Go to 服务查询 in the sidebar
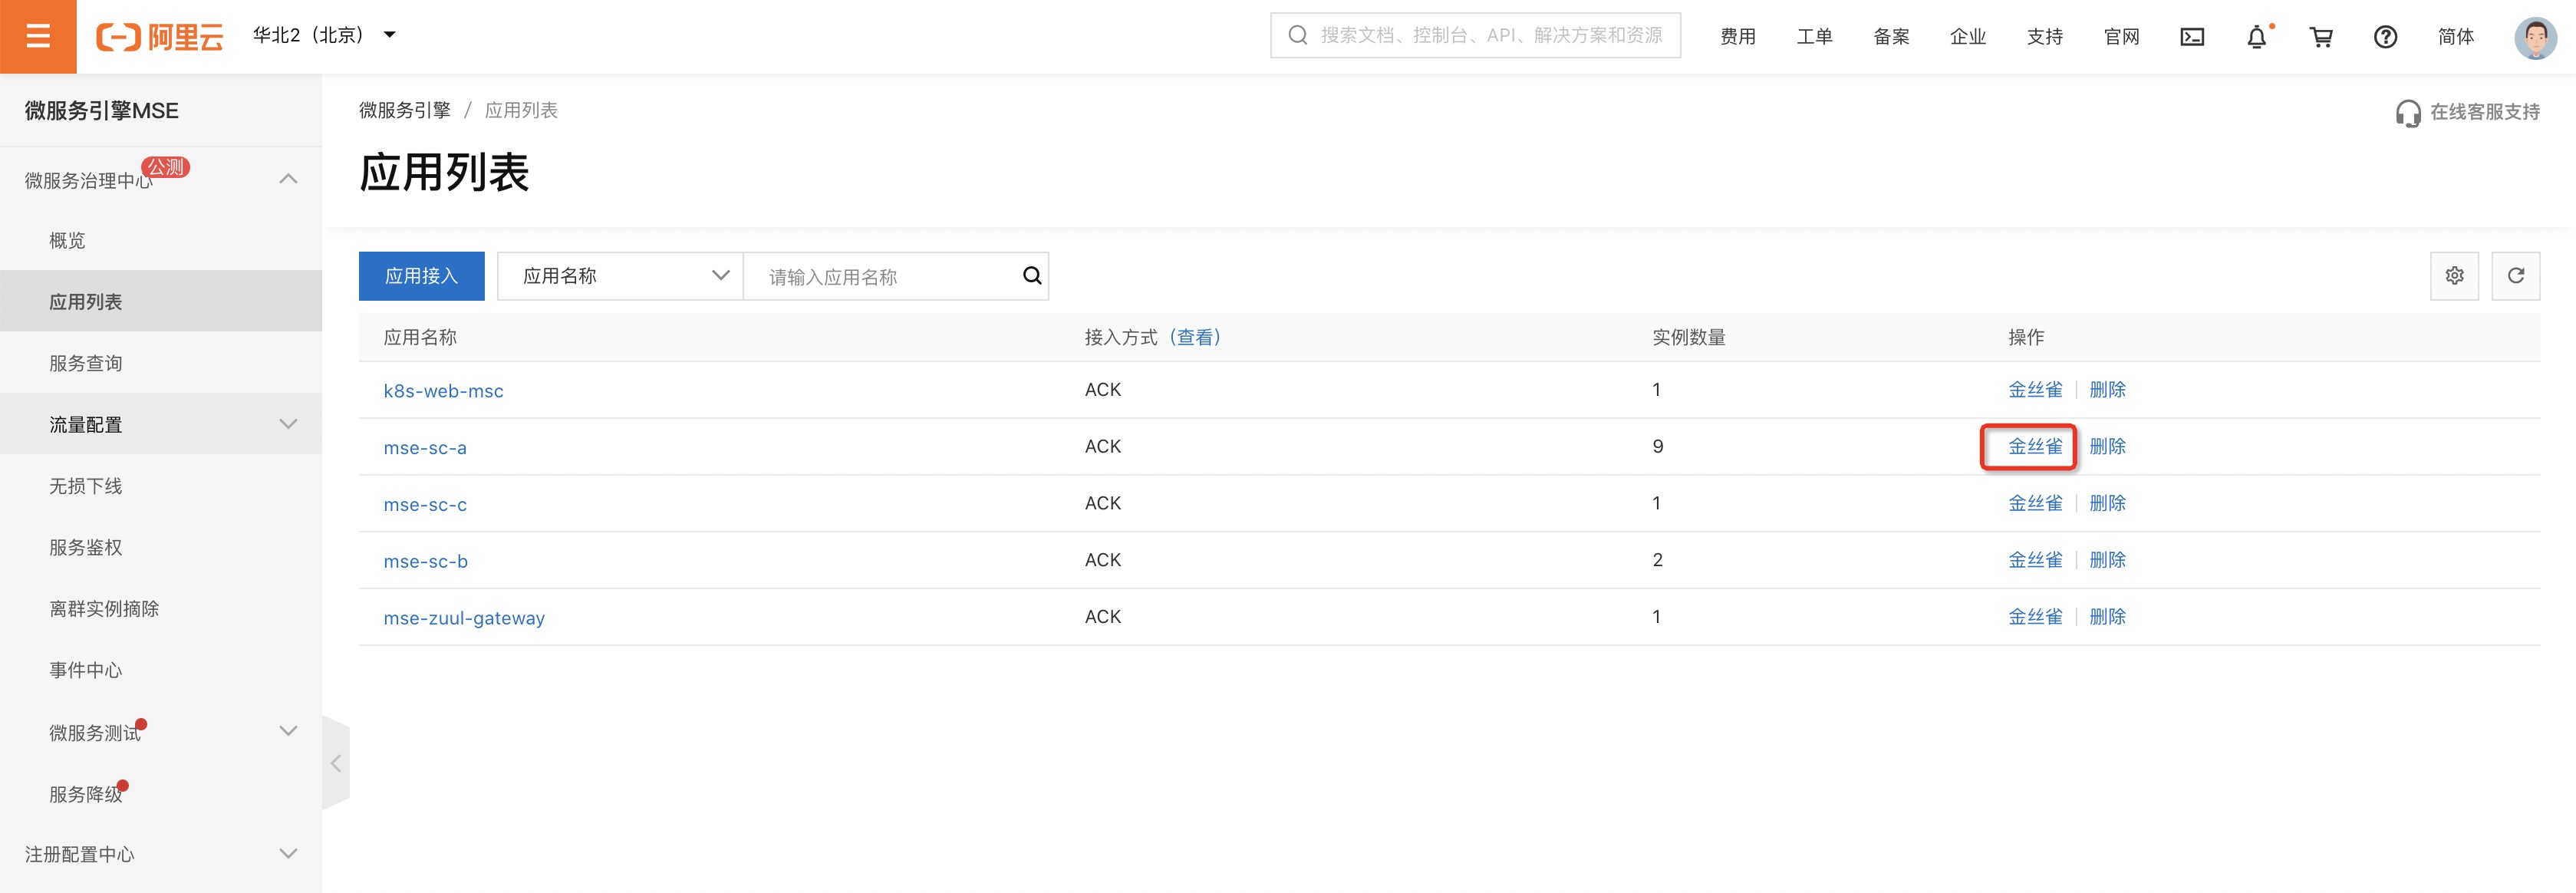2576x893 pixels. point(86,363)
